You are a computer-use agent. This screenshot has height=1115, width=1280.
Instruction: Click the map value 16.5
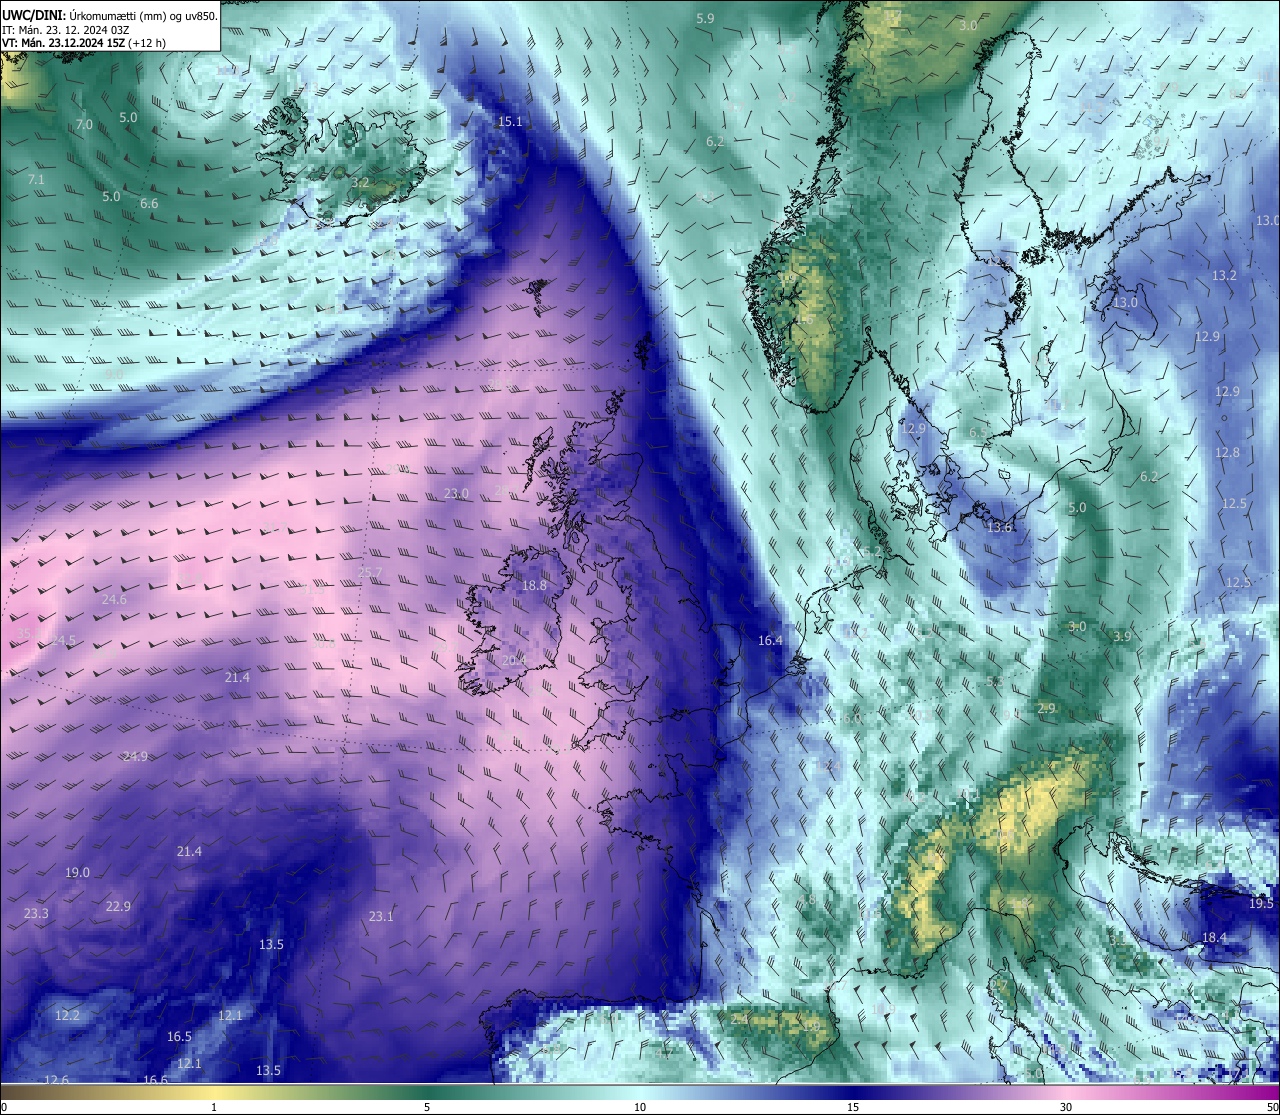point(179,1037)
